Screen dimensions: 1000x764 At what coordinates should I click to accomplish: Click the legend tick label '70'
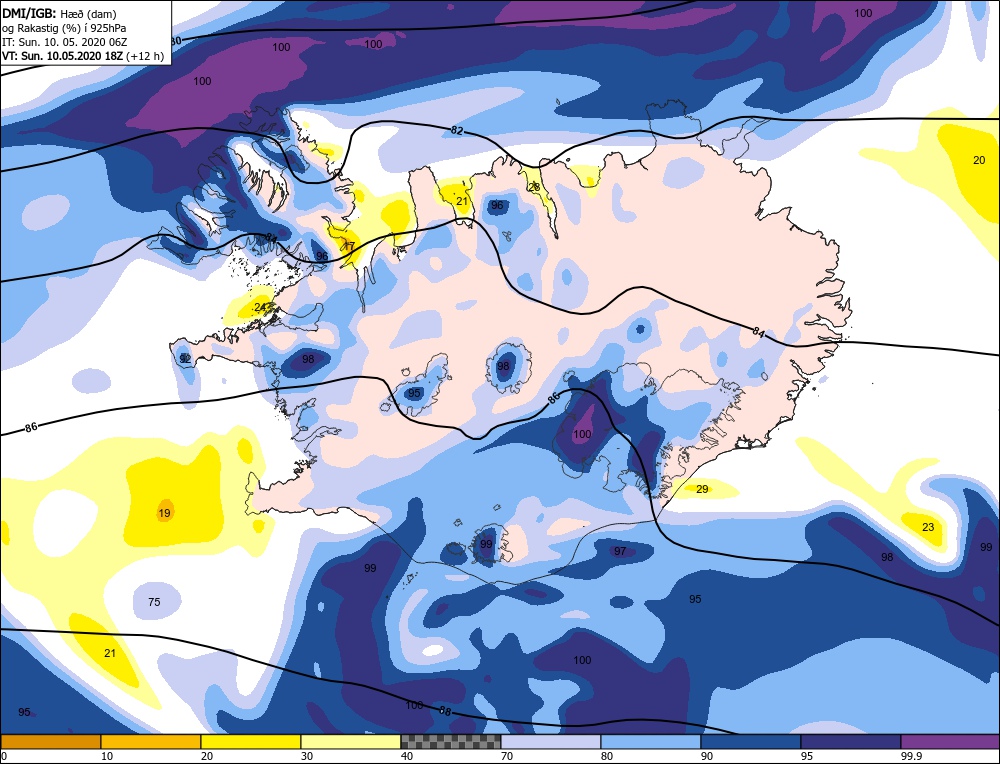click(x=507, y=756)
